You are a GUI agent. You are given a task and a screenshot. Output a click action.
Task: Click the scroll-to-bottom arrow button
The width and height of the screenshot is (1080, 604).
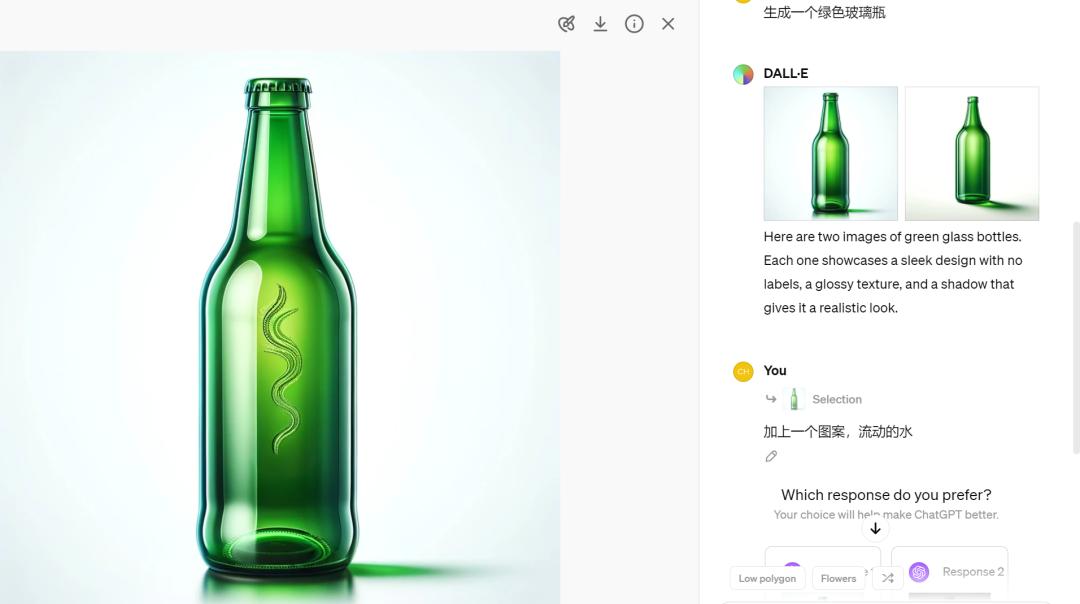coord(875,528)
